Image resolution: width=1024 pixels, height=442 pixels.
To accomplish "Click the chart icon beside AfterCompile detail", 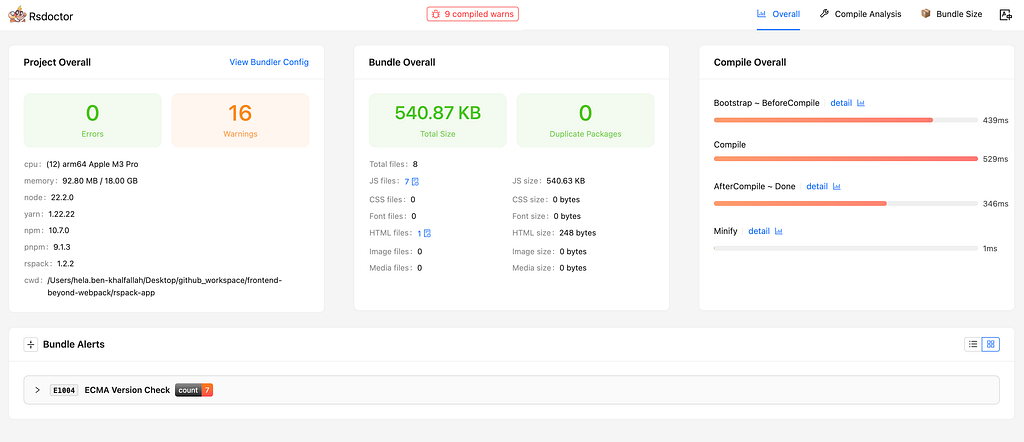I will (837, 187).
